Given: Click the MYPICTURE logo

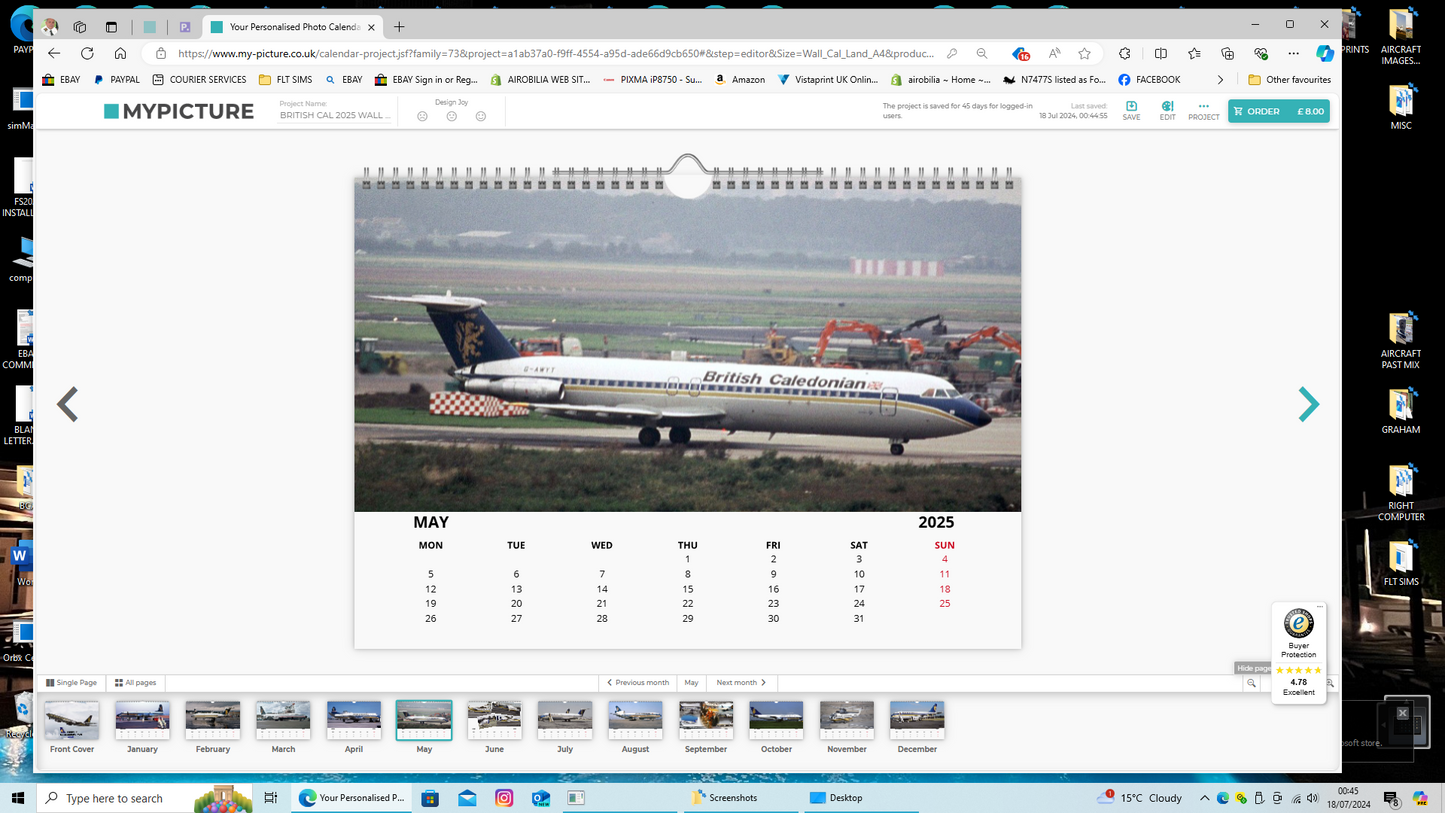Looking at the screenshot, I should 179,111.
